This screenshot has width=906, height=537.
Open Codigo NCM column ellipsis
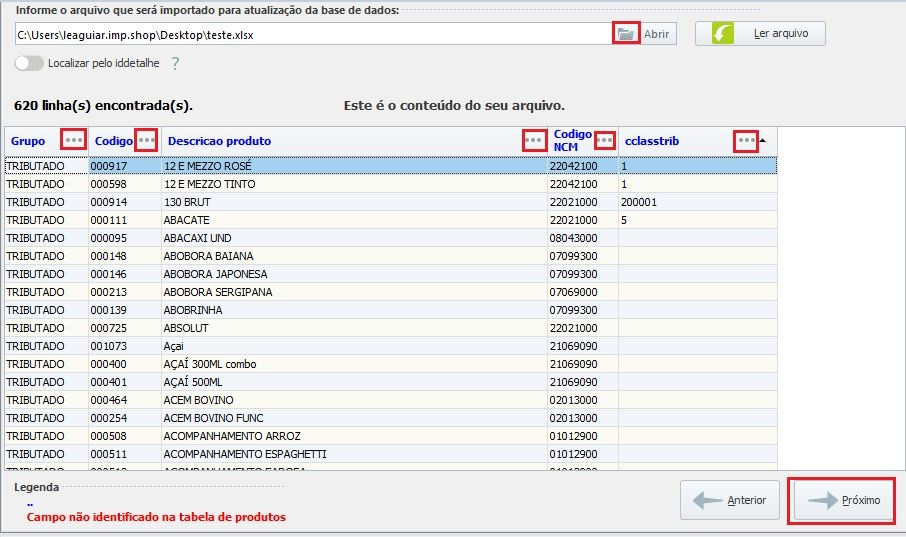[605, 140]
